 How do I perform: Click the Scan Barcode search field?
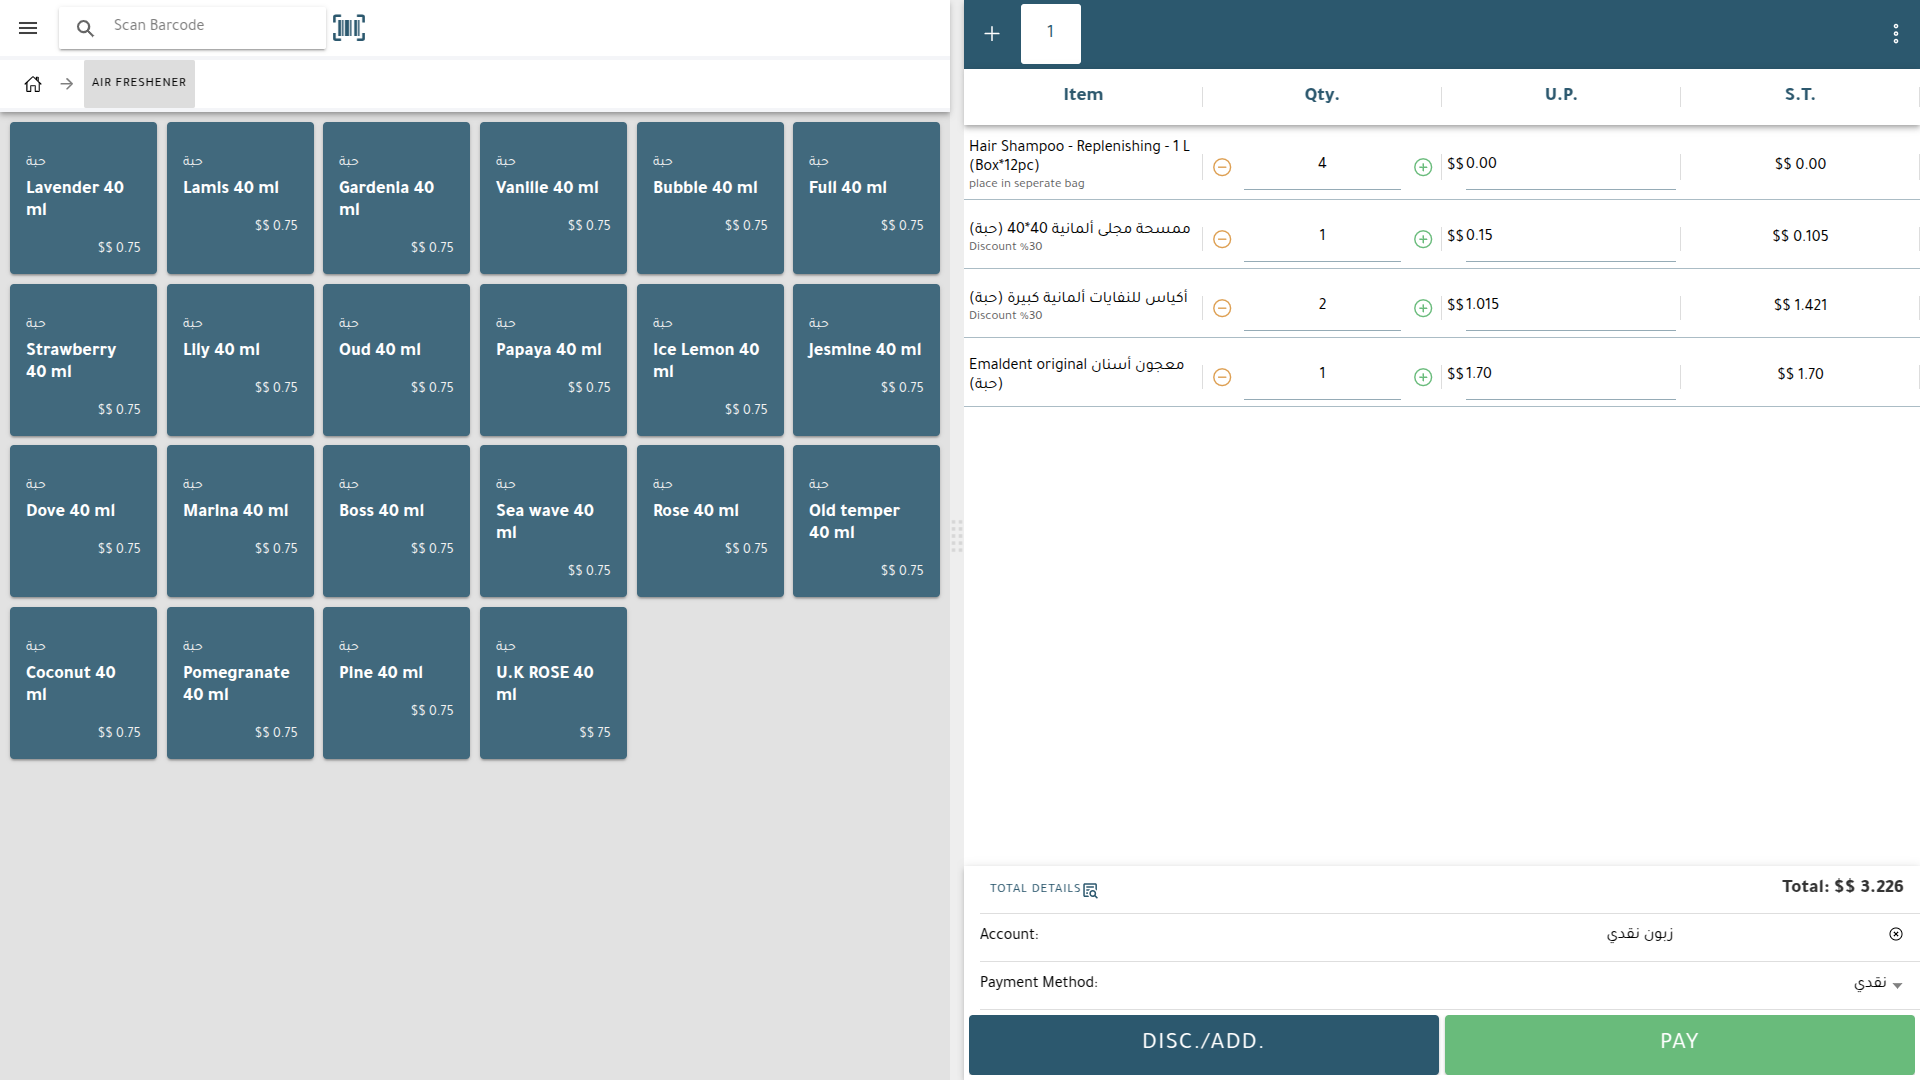(210, 26)
